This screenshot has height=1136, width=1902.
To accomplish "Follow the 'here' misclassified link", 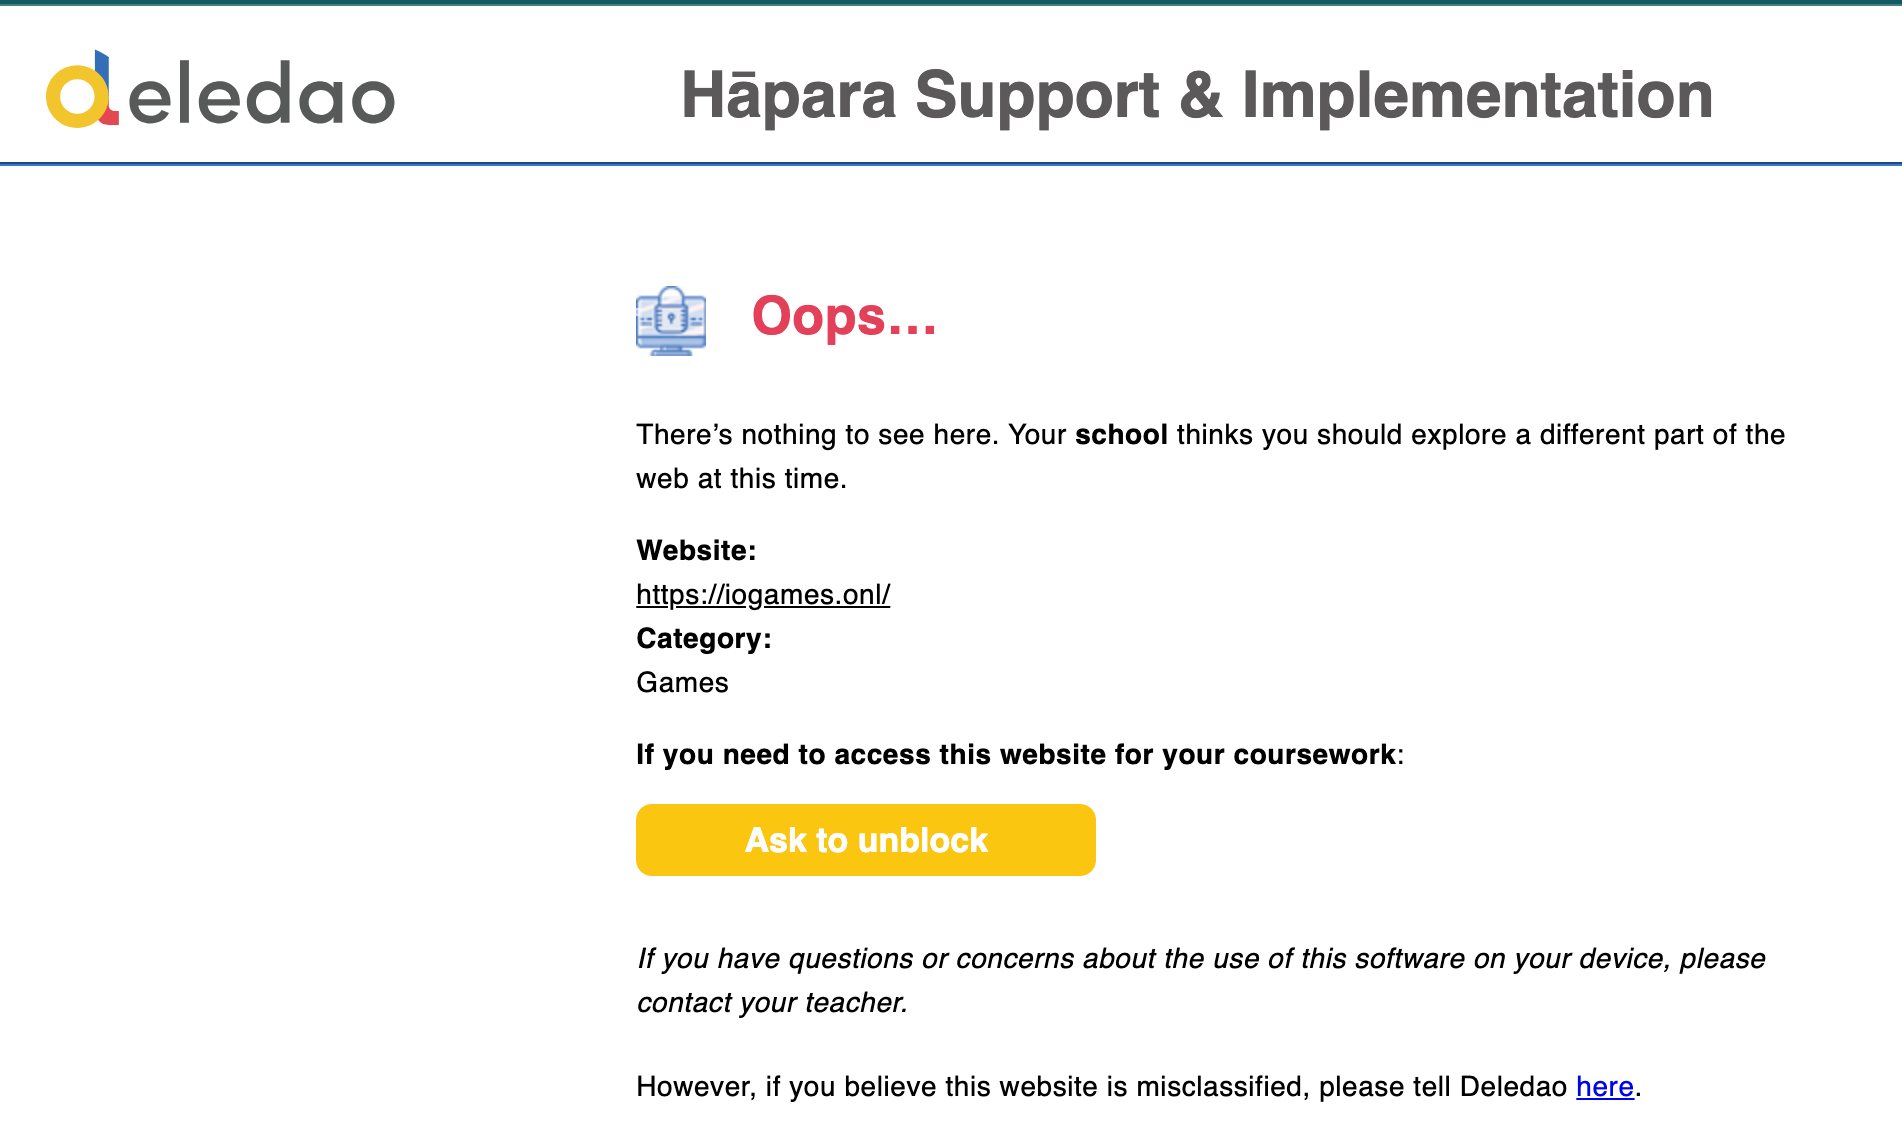I will tap(1605, 1086).
